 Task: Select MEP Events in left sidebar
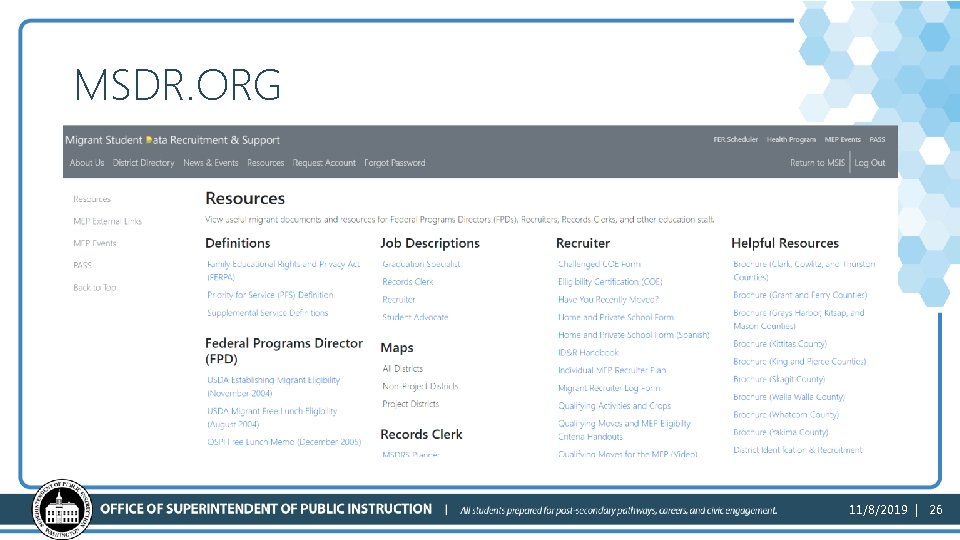[94, 243]
